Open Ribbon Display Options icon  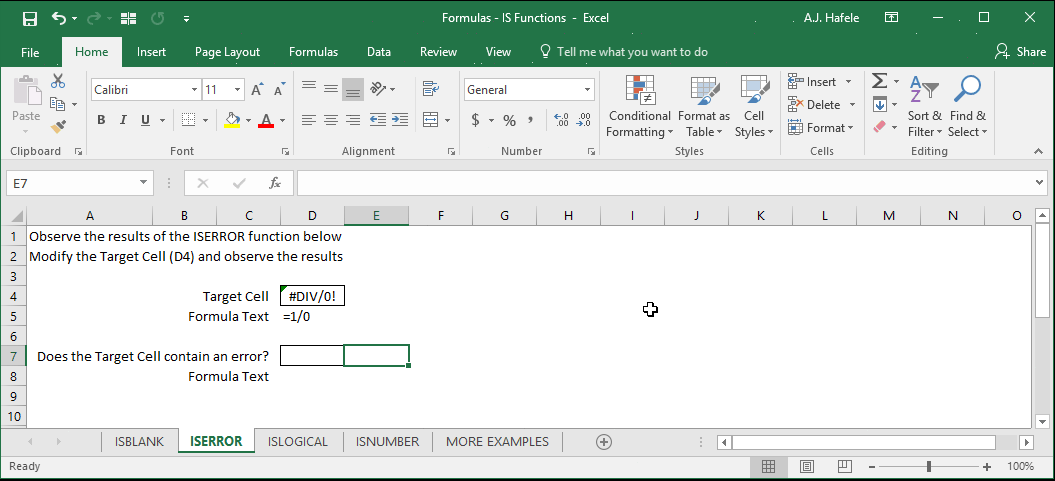(891, 18)
